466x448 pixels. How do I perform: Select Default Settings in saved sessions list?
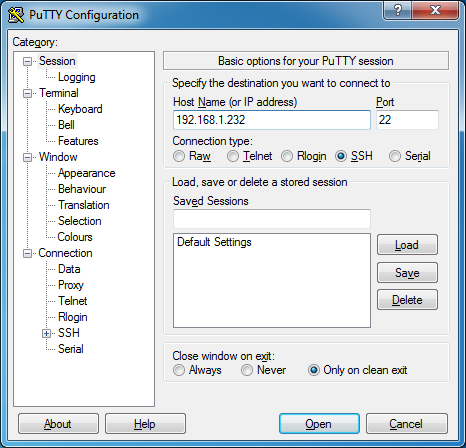pos(214,242)
